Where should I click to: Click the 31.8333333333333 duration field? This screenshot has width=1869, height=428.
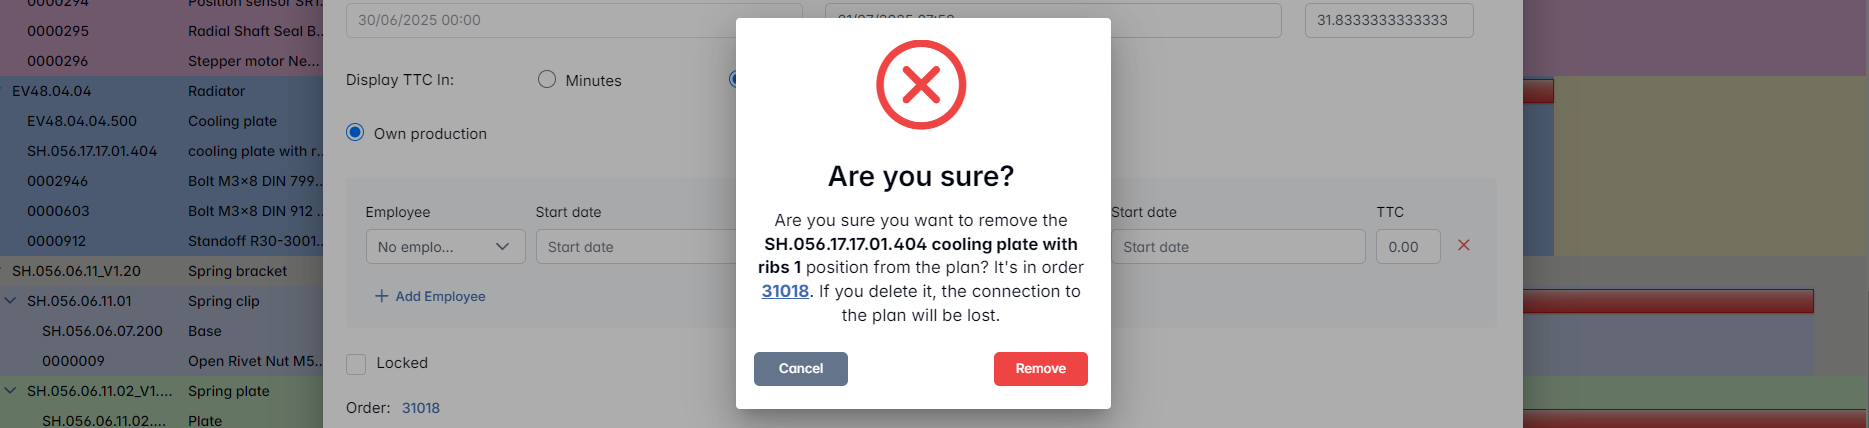pyautogui.click(x=1388, y=20)
